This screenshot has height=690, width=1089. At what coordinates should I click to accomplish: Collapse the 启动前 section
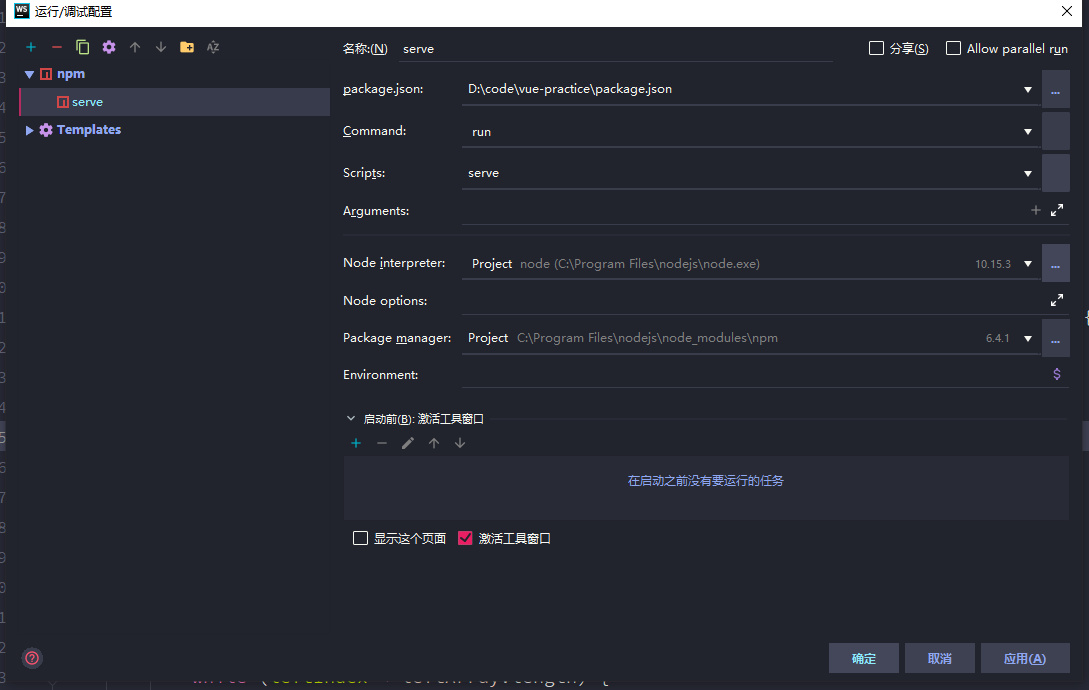tap(350, 418)
